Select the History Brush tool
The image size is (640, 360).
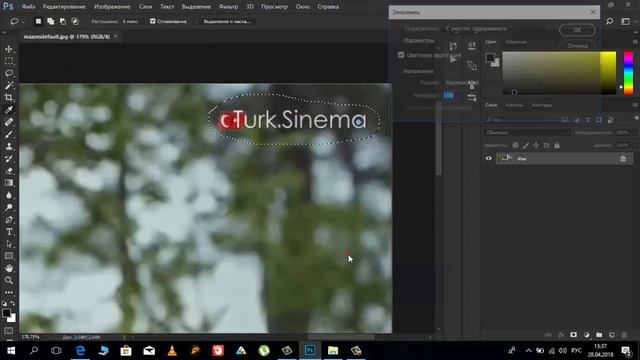(9, 159)
